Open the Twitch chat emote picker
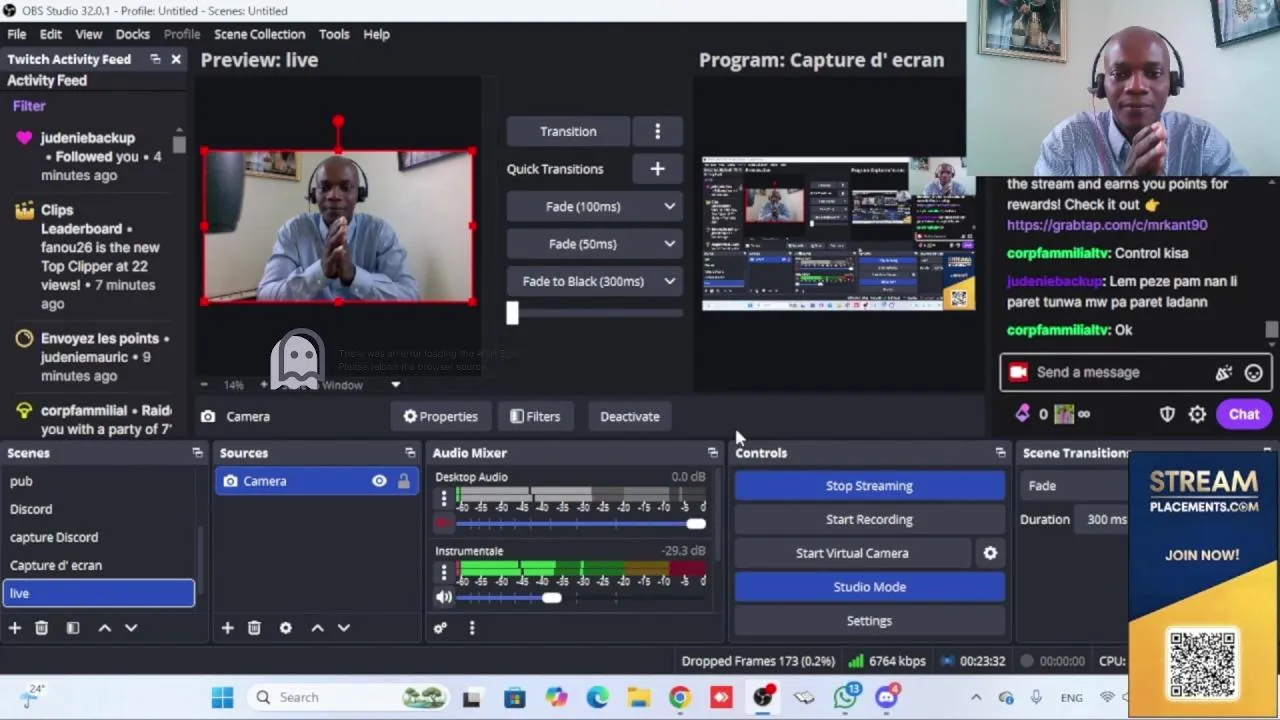 pyautogui.click(x=1253, y=373)
